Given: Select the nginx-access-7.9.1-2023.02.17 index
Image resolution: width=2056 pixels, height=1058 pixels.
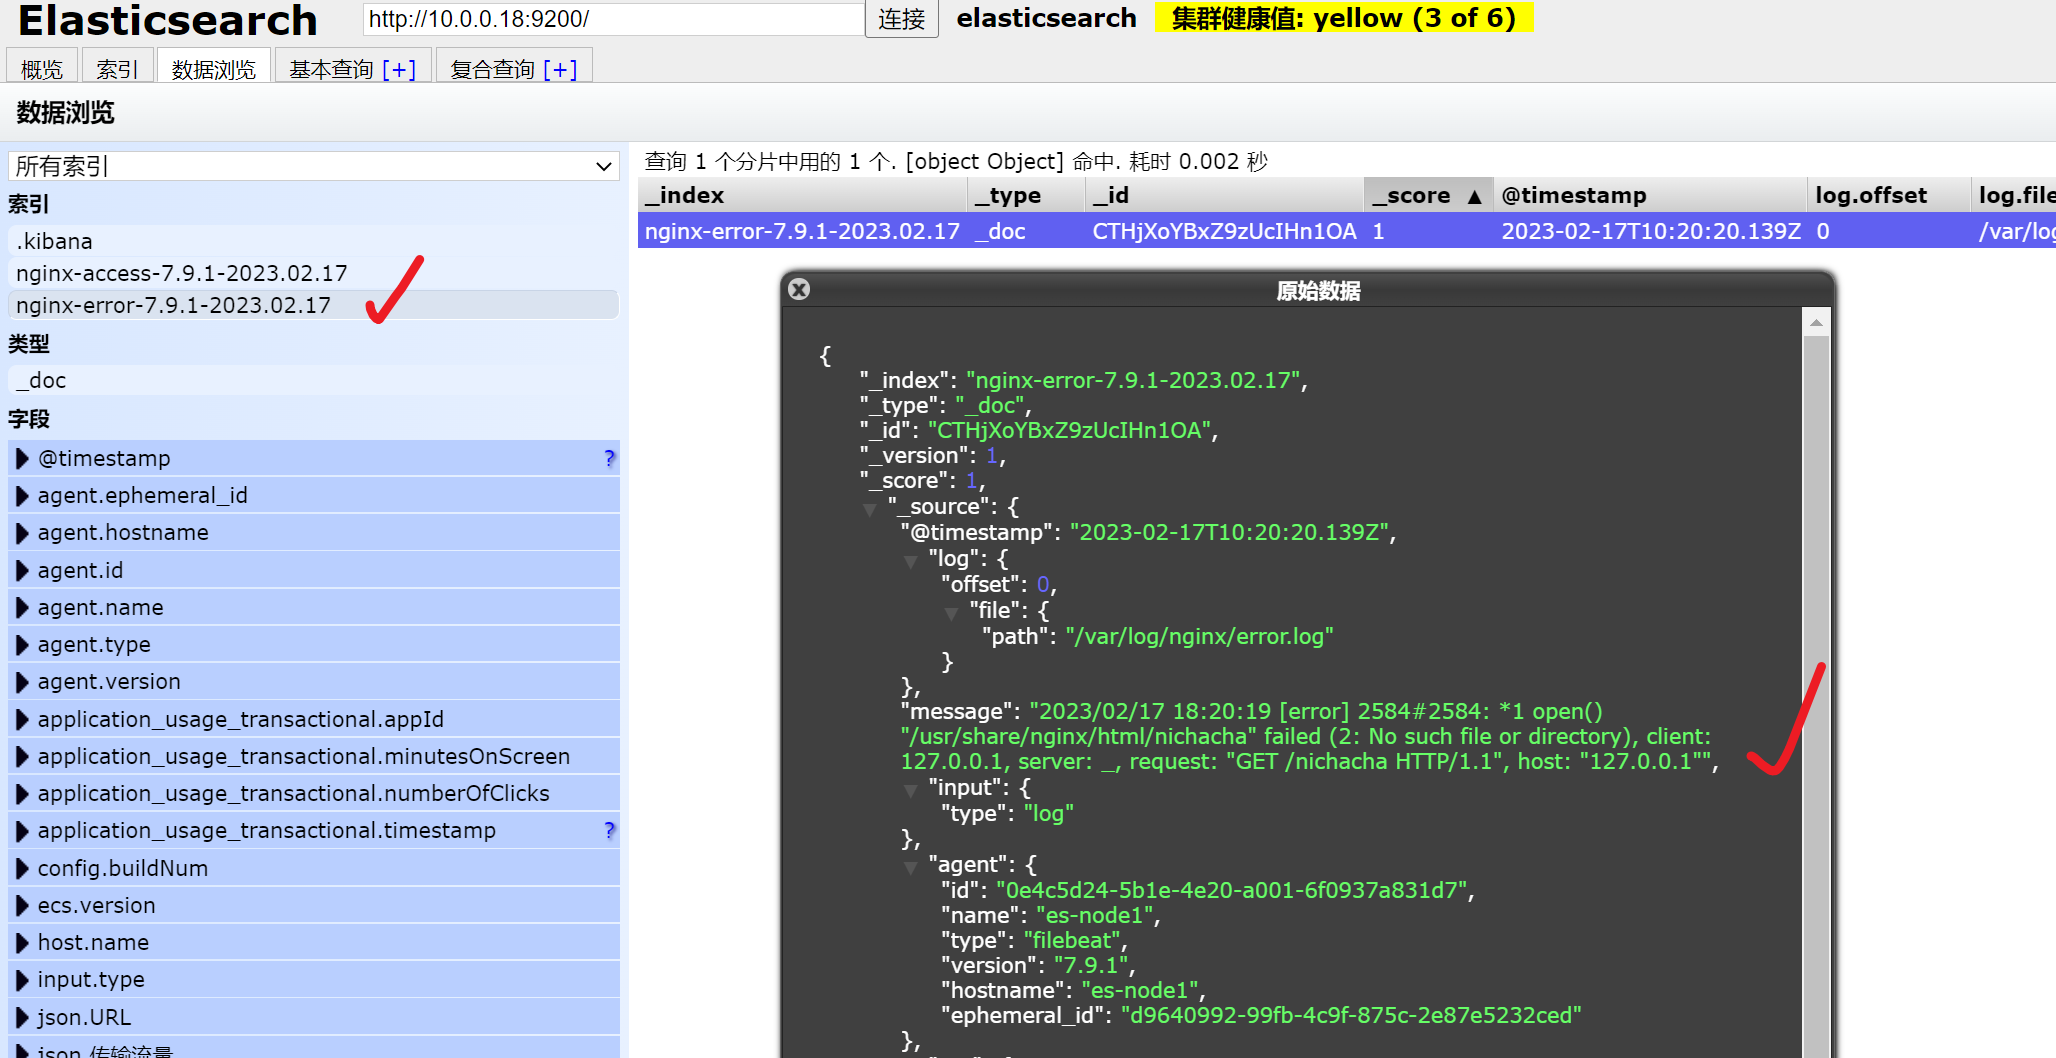Looking at the screenshot, I should pos(182,273).
